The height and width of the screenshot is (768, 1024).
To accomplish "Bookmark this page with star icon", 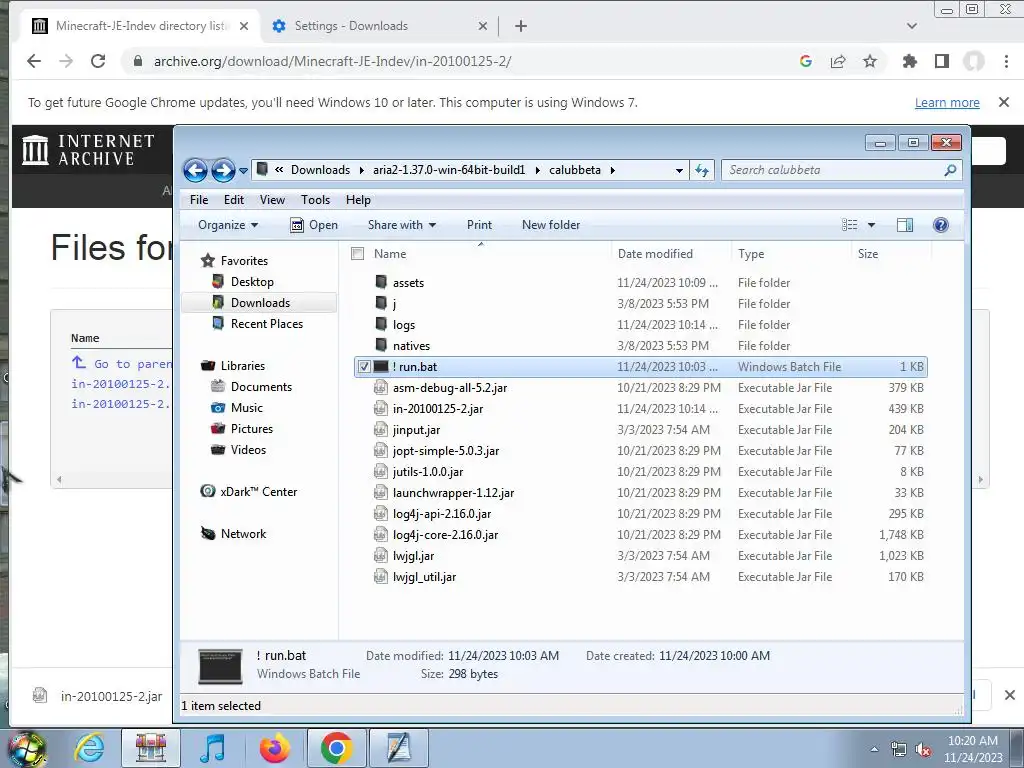I will click(870, 61).
